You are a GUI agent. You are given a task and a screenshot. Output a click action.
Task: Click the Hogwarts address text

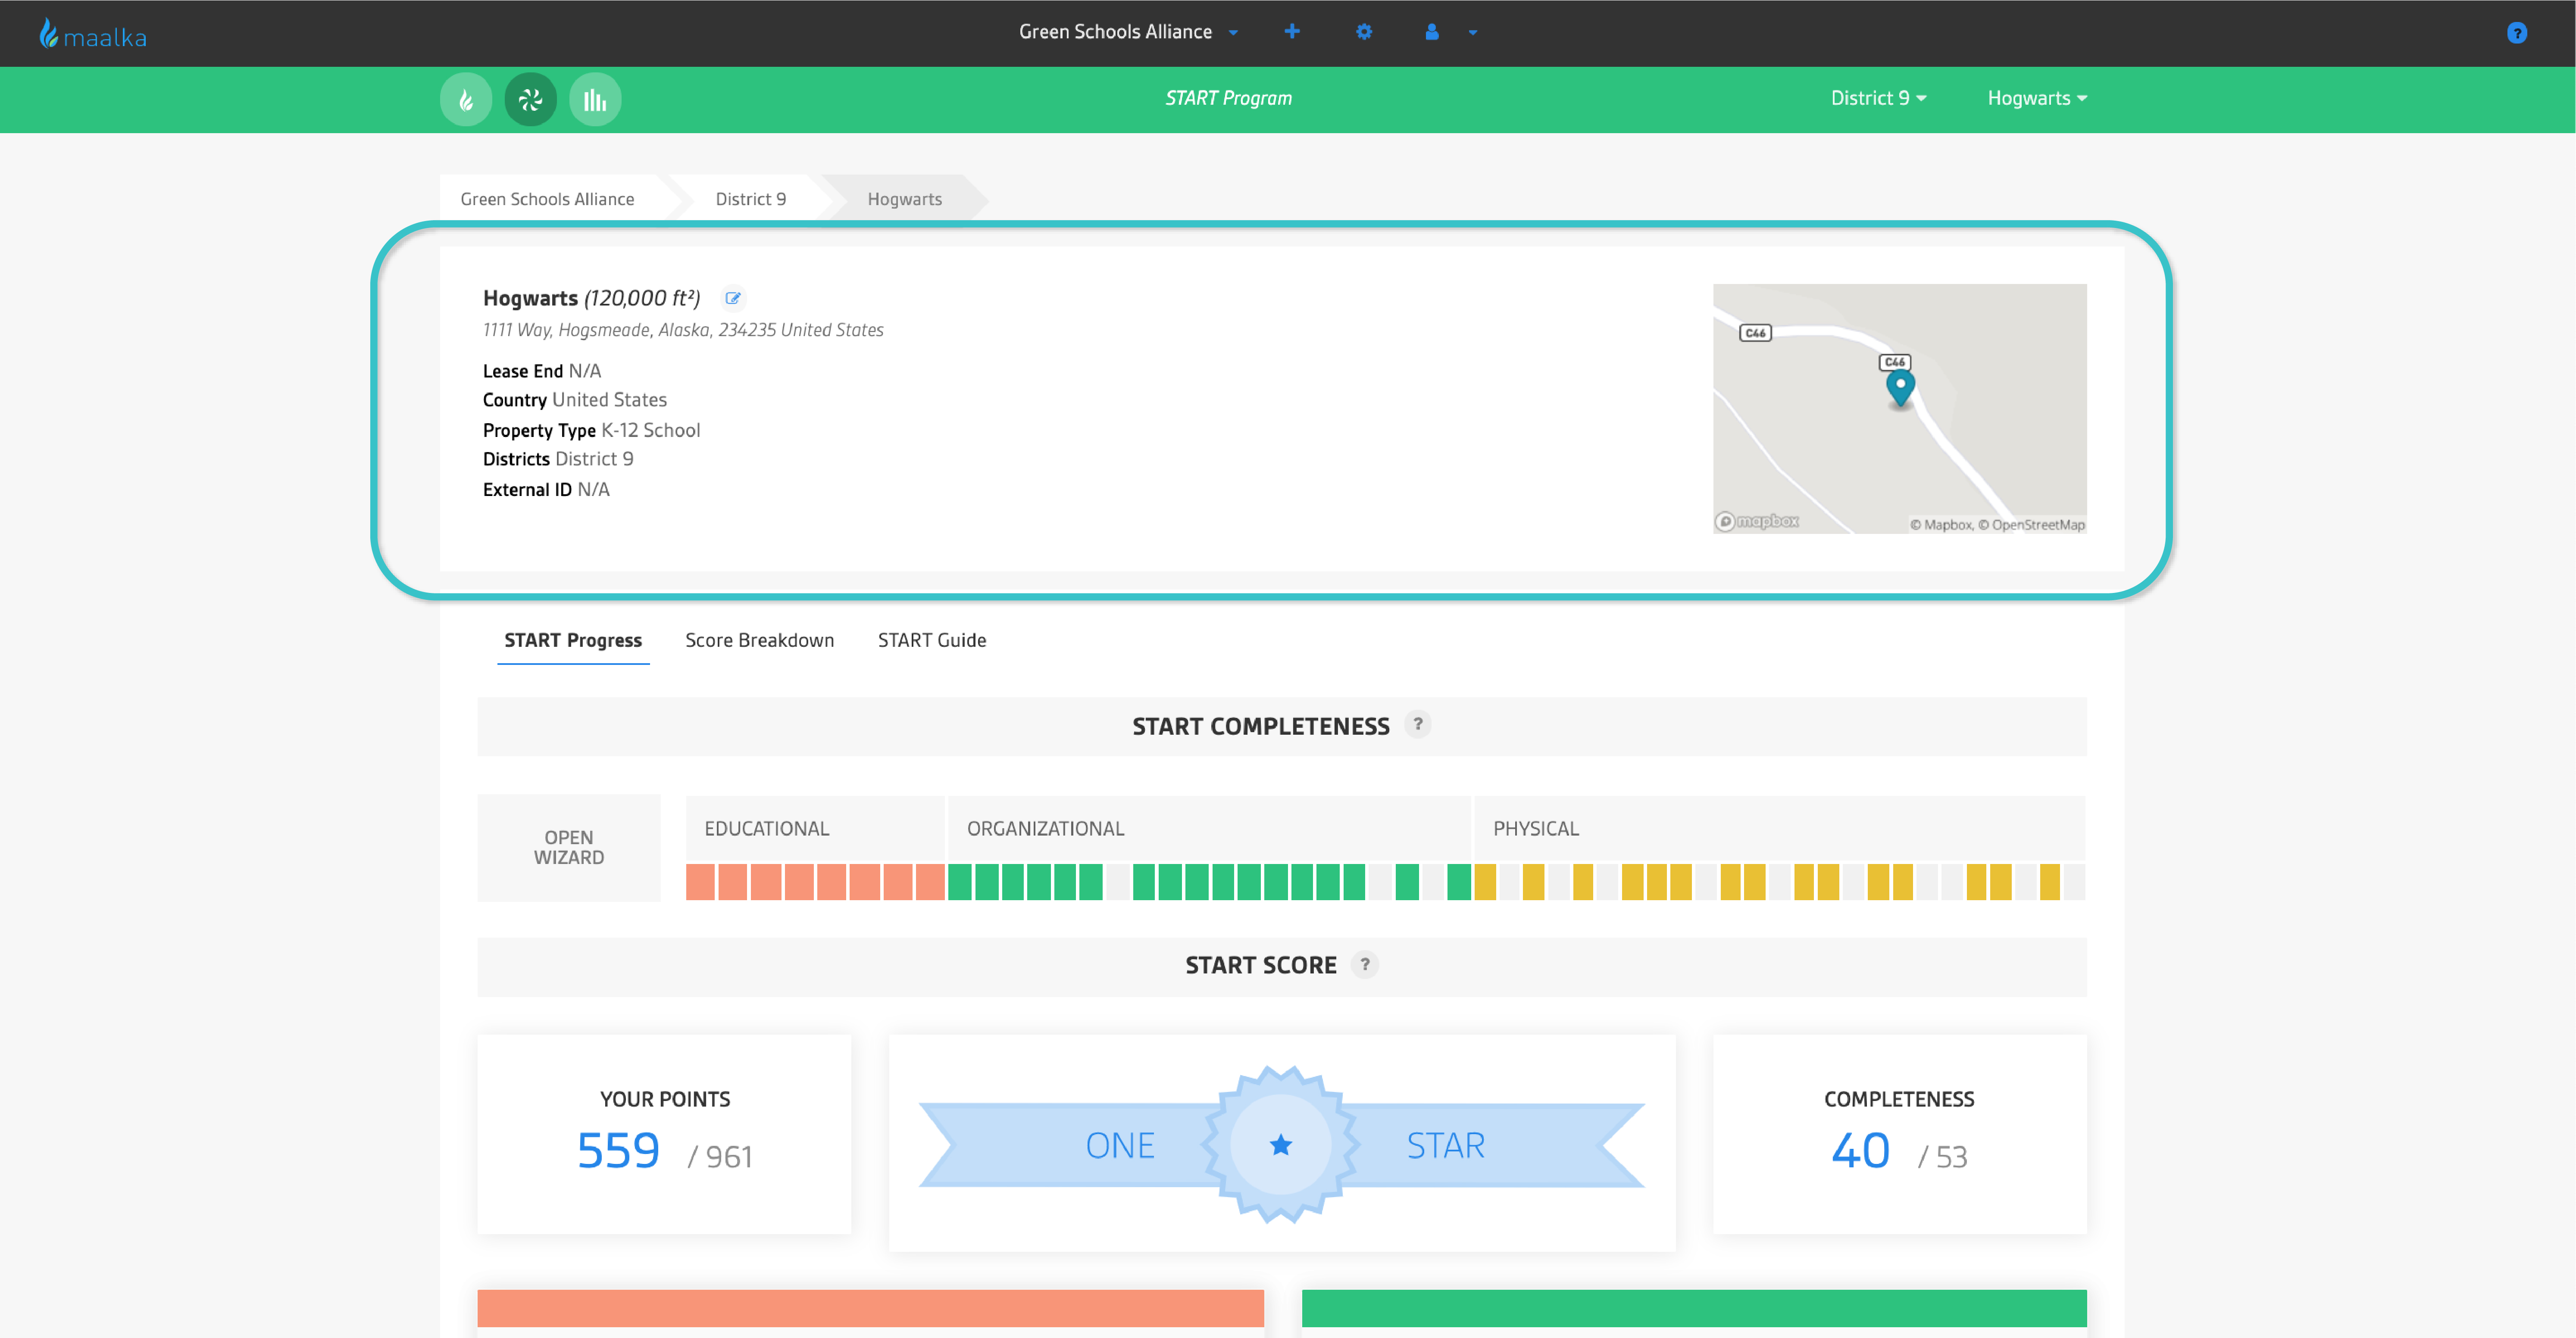tap(683, 330)
